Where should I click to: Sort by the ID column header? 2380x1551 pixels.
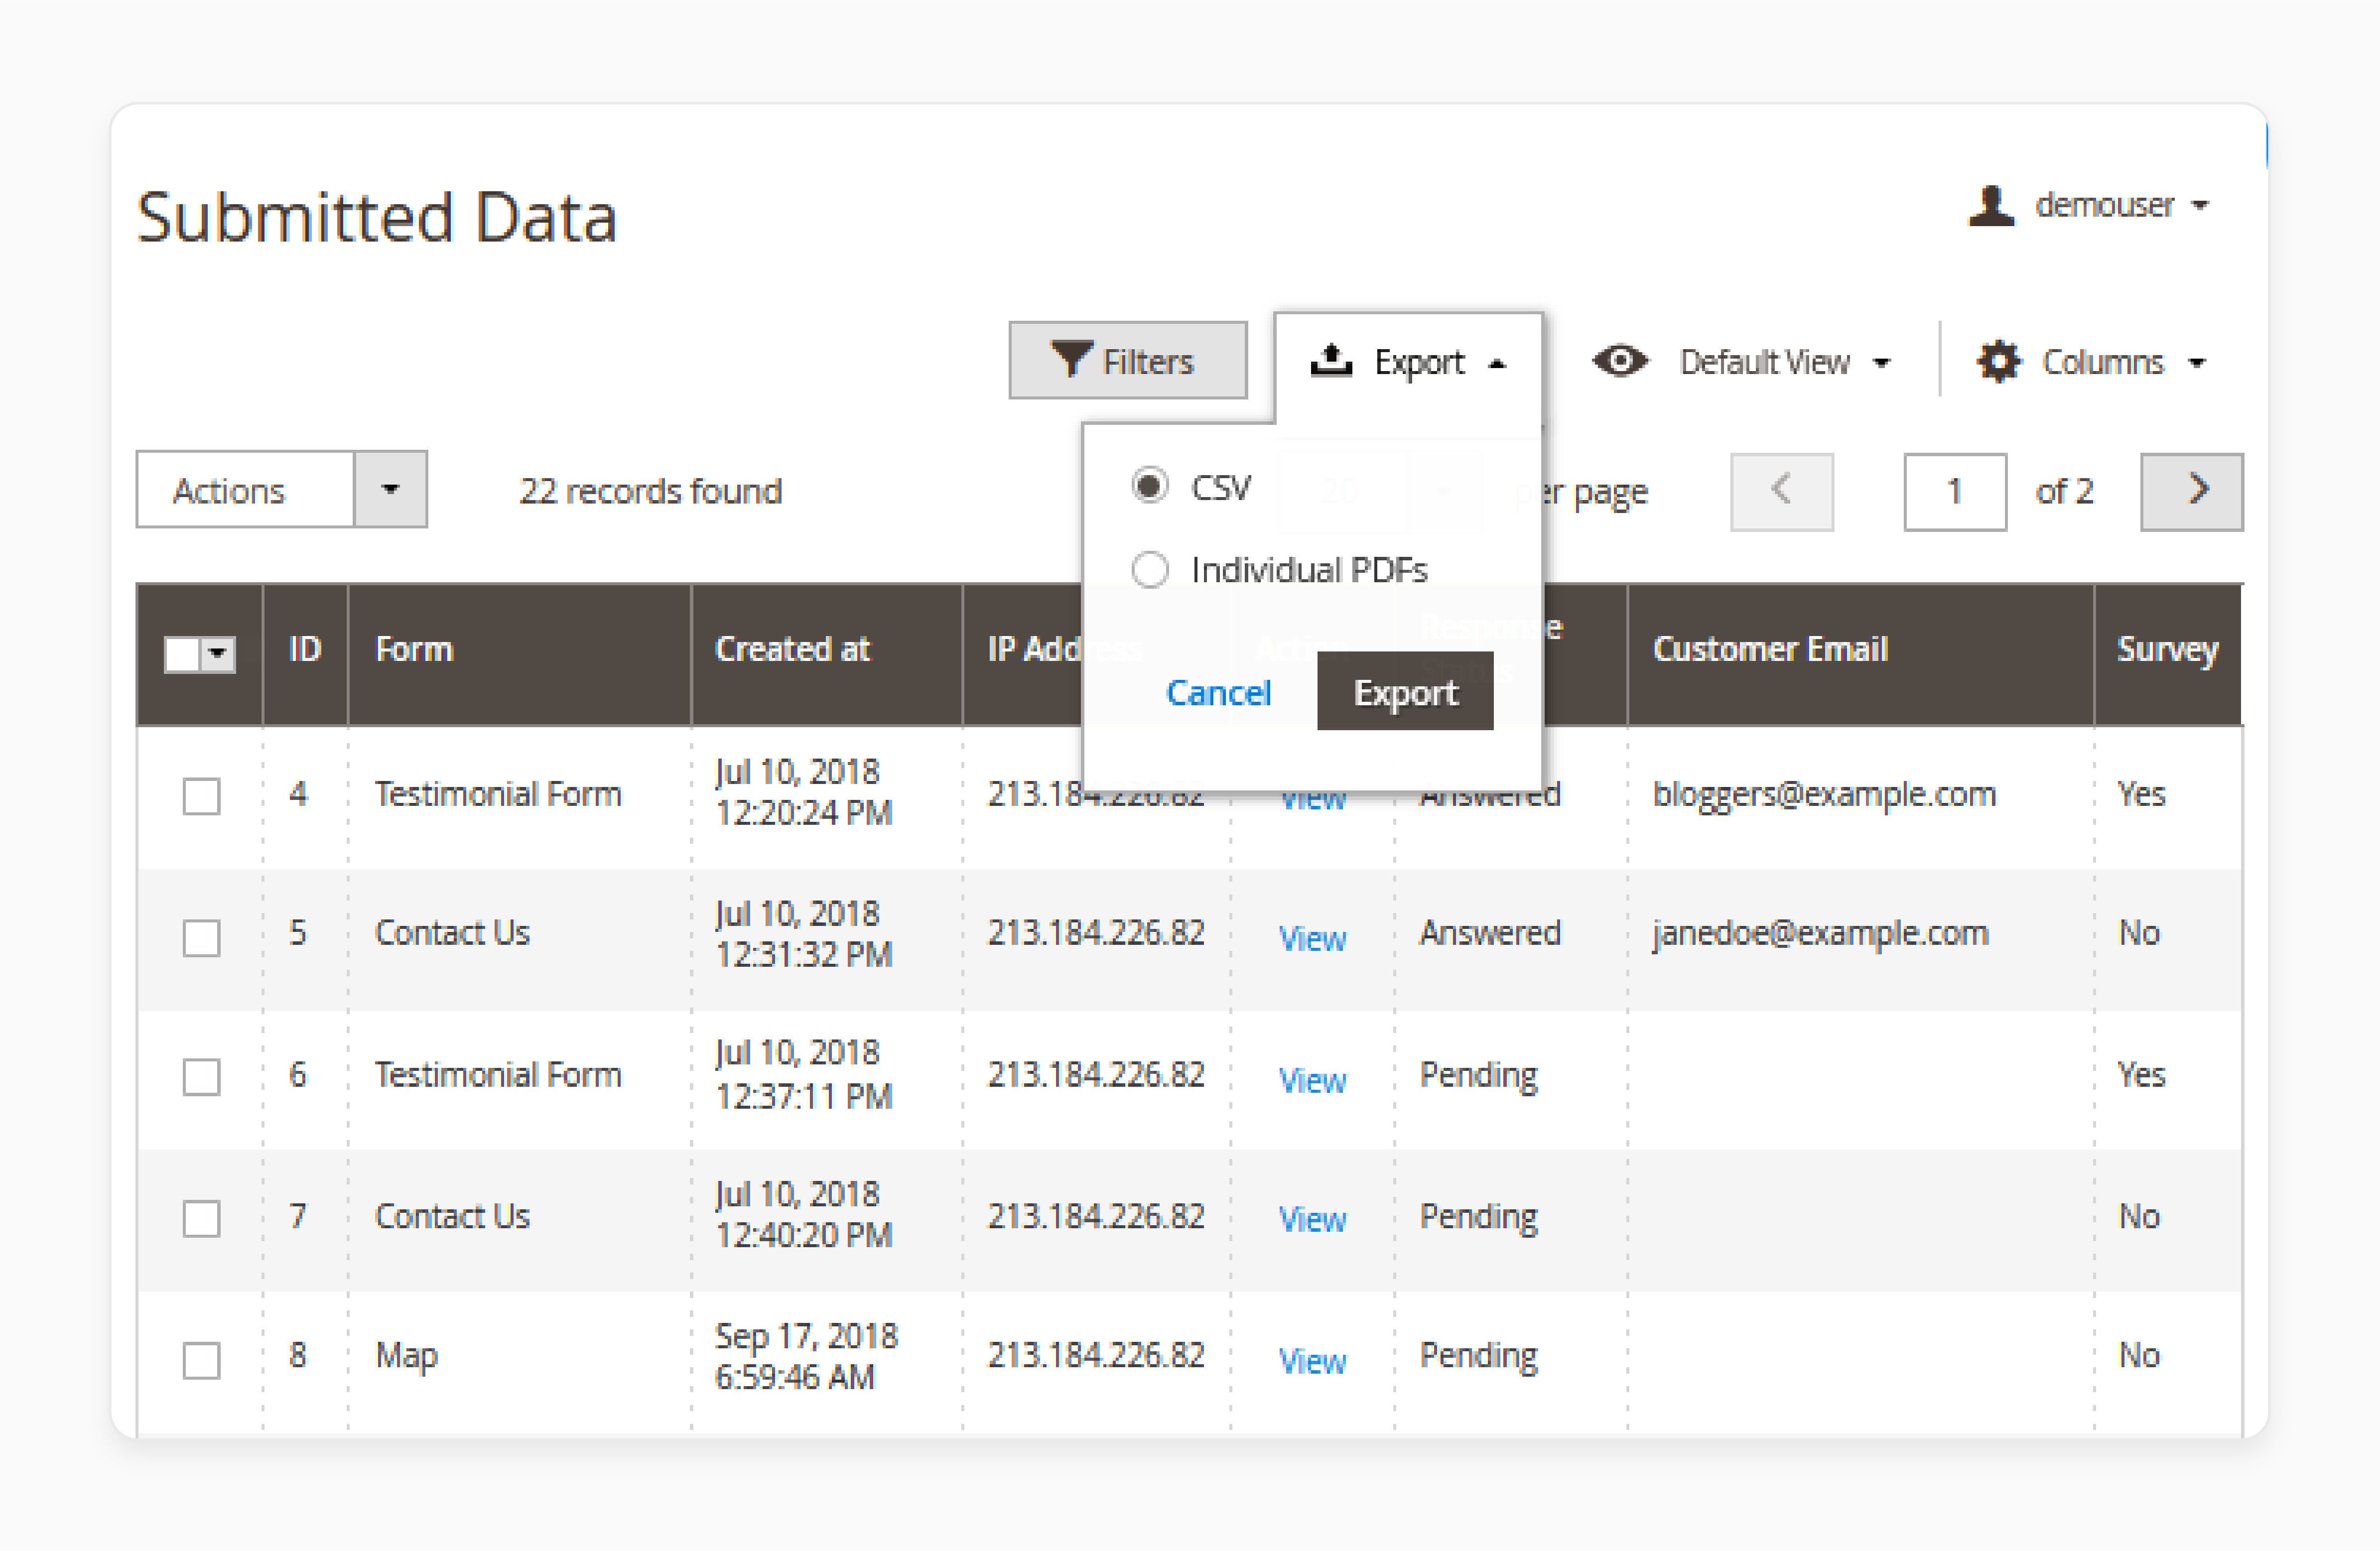[x=305, y=655]
